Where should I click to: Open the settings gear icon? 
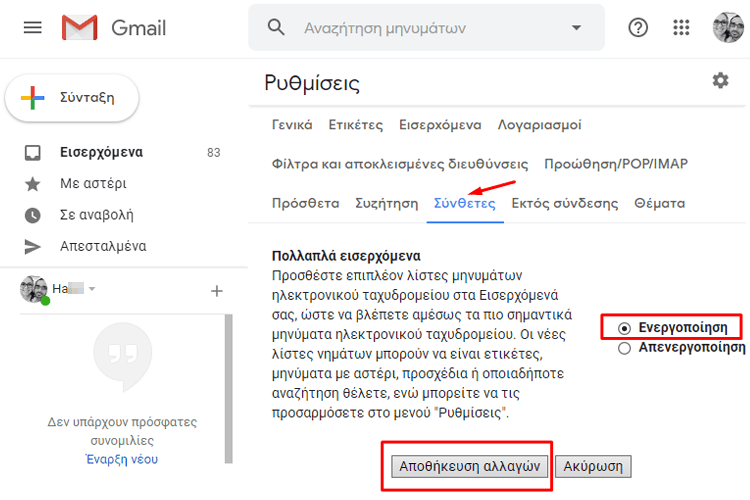pyautogui.click(x=720, y=81)
